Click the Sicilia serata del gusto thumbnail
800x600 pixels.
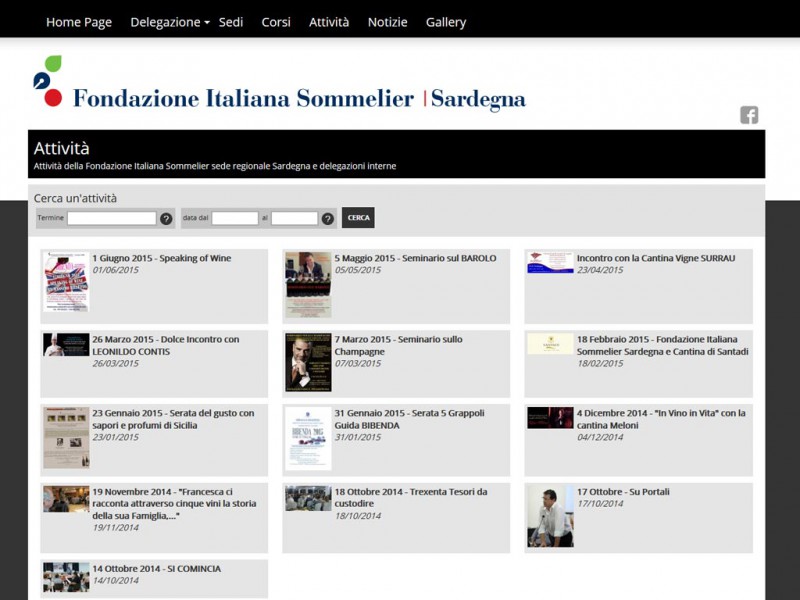point(66,437)
